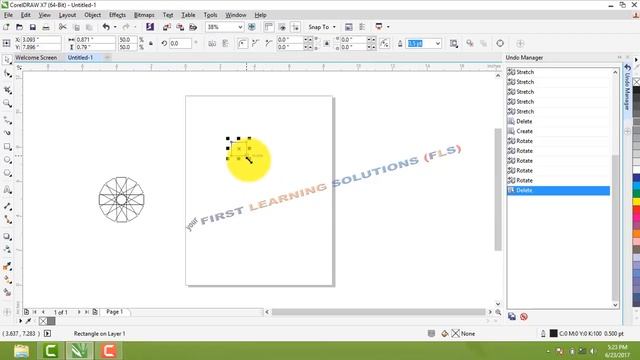This screenshot has height=360, width=640.
Task: Click the no-color X swatch in palette
Action: coord(636,82)
